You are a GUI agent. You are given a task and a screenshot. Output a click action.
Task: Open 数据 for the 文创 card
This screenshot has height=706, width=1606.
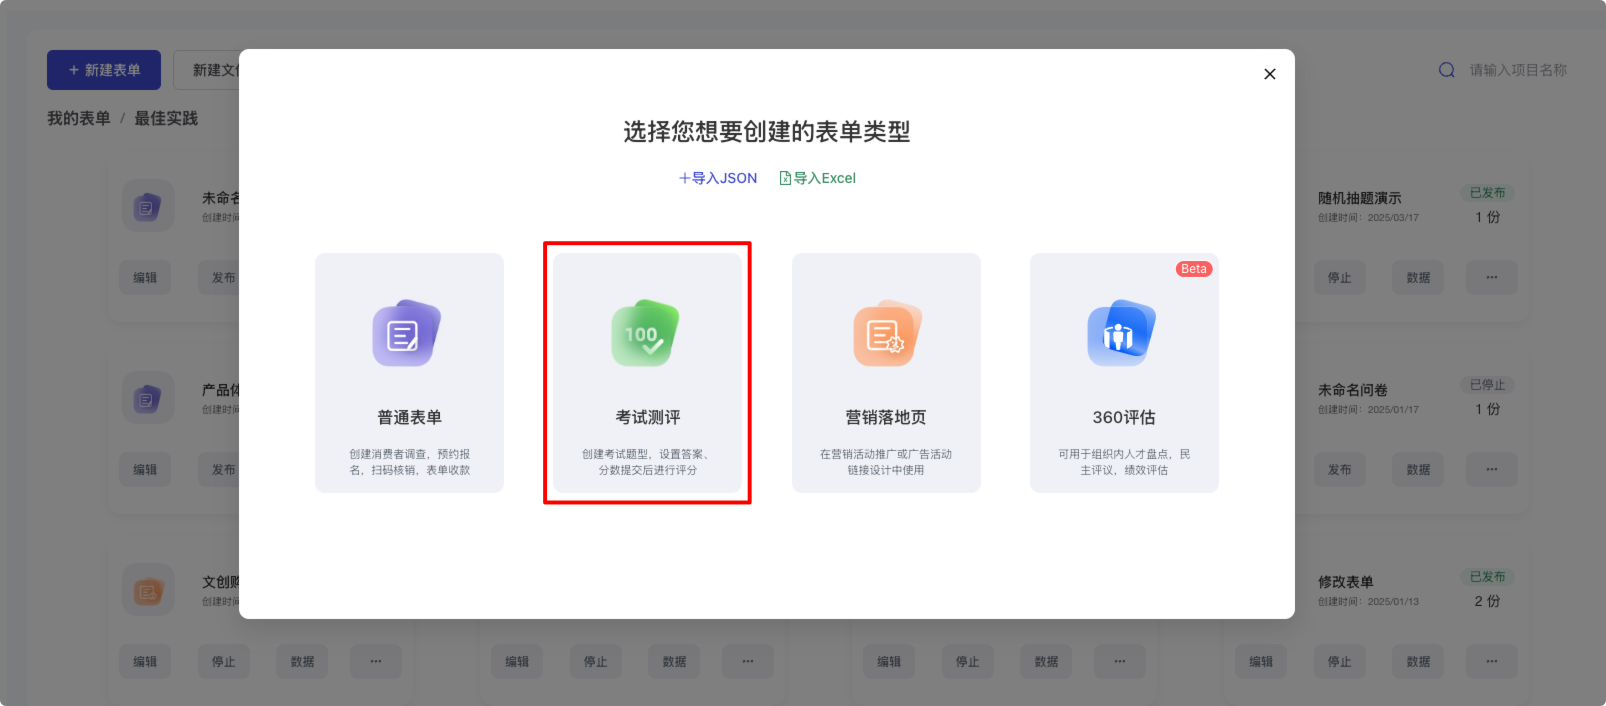[302, 662]
